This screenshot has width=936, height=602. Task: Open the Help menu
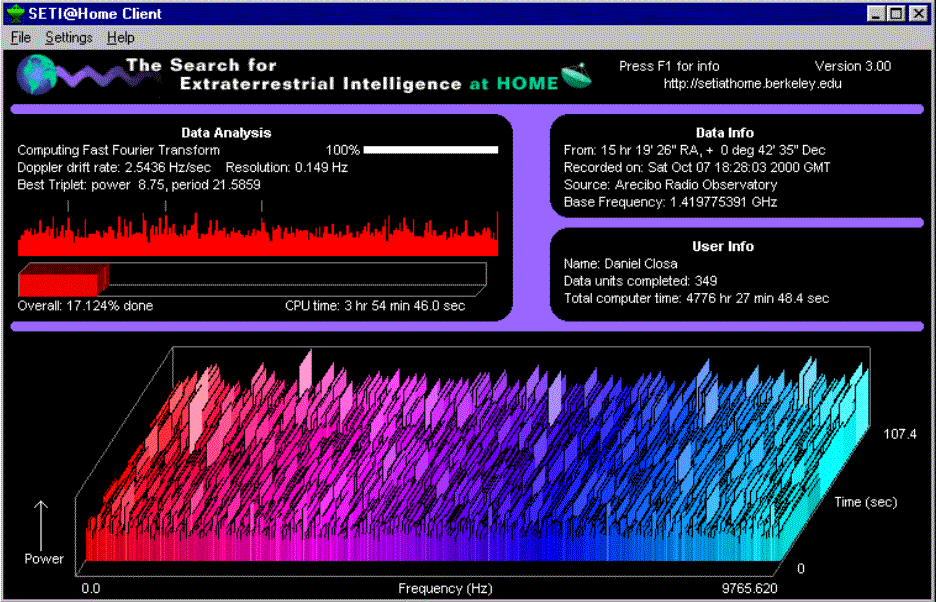point(121,38)
